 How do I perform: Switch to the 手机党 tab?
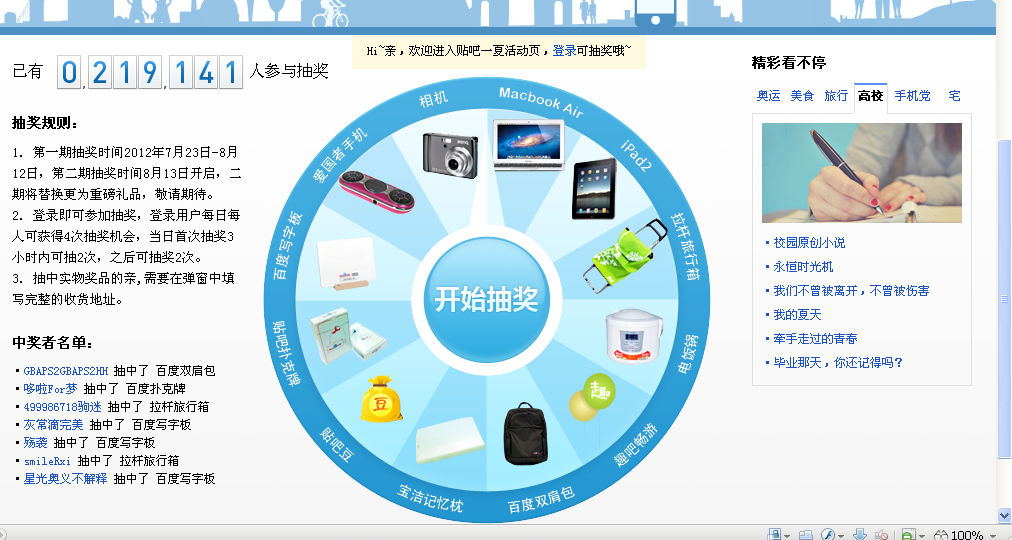click(x=913, y=96)
